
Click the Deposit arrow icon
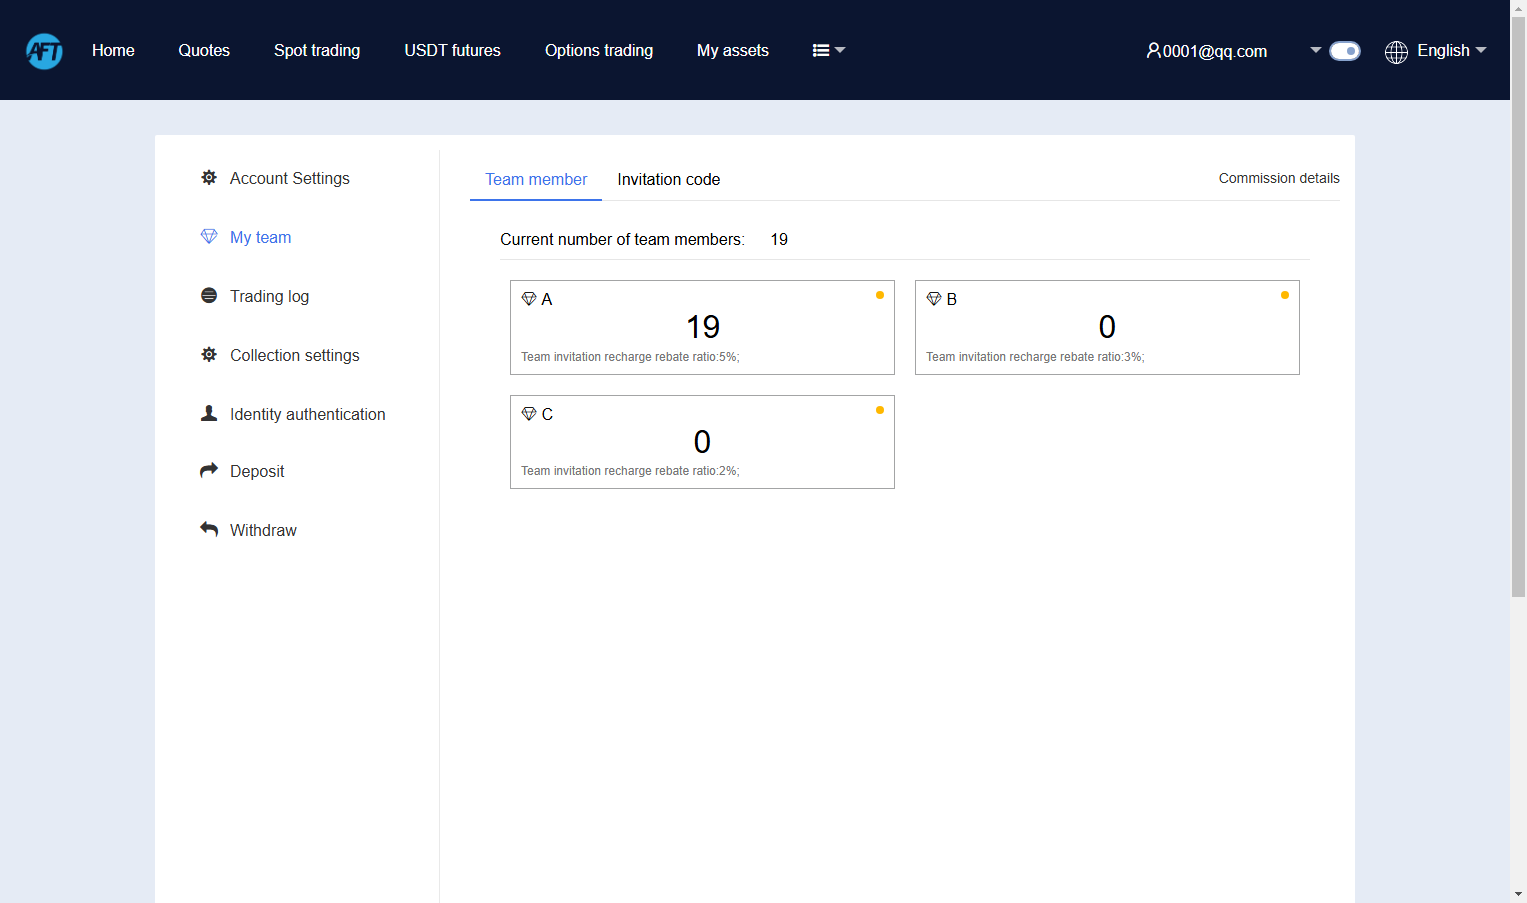(209, 470)
